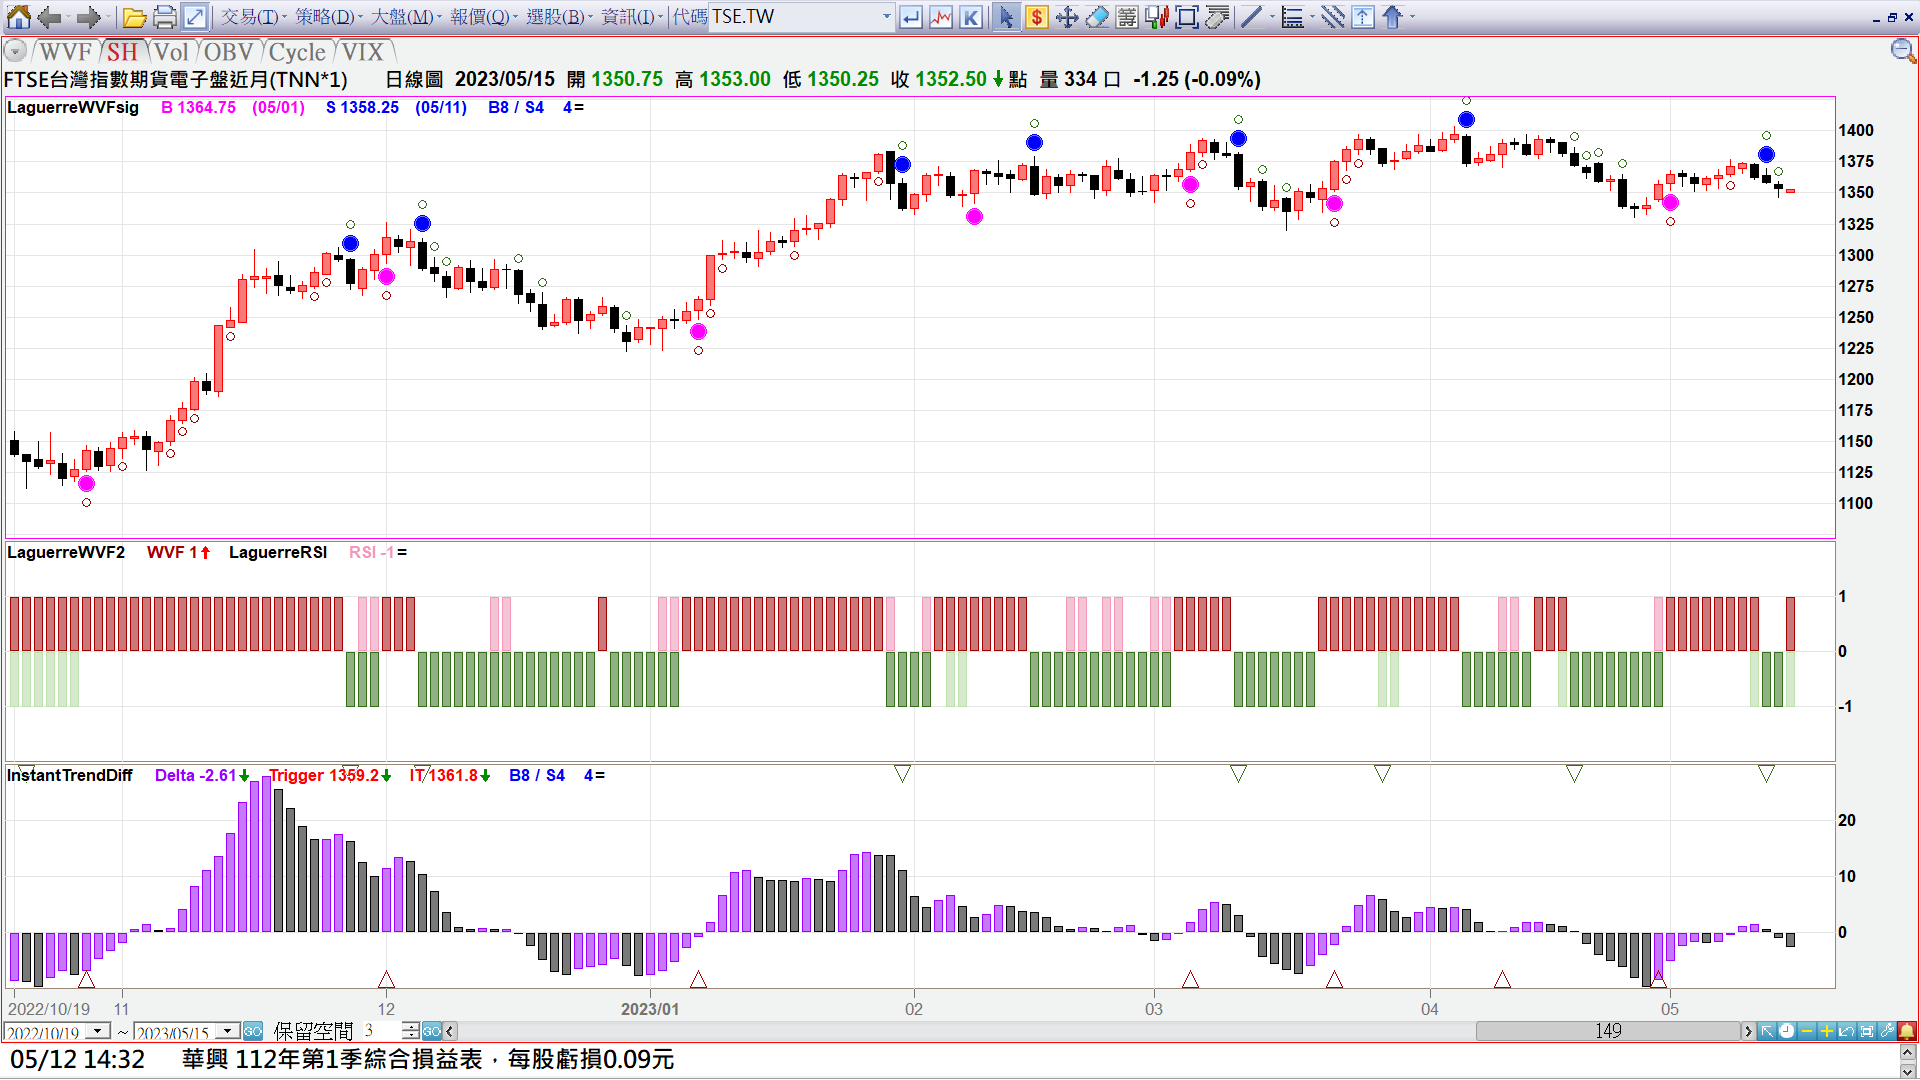The image size is (1920, 1080).
Task: Toggle the alert bell icon at bottom right
Action: pos(1907,1031)
